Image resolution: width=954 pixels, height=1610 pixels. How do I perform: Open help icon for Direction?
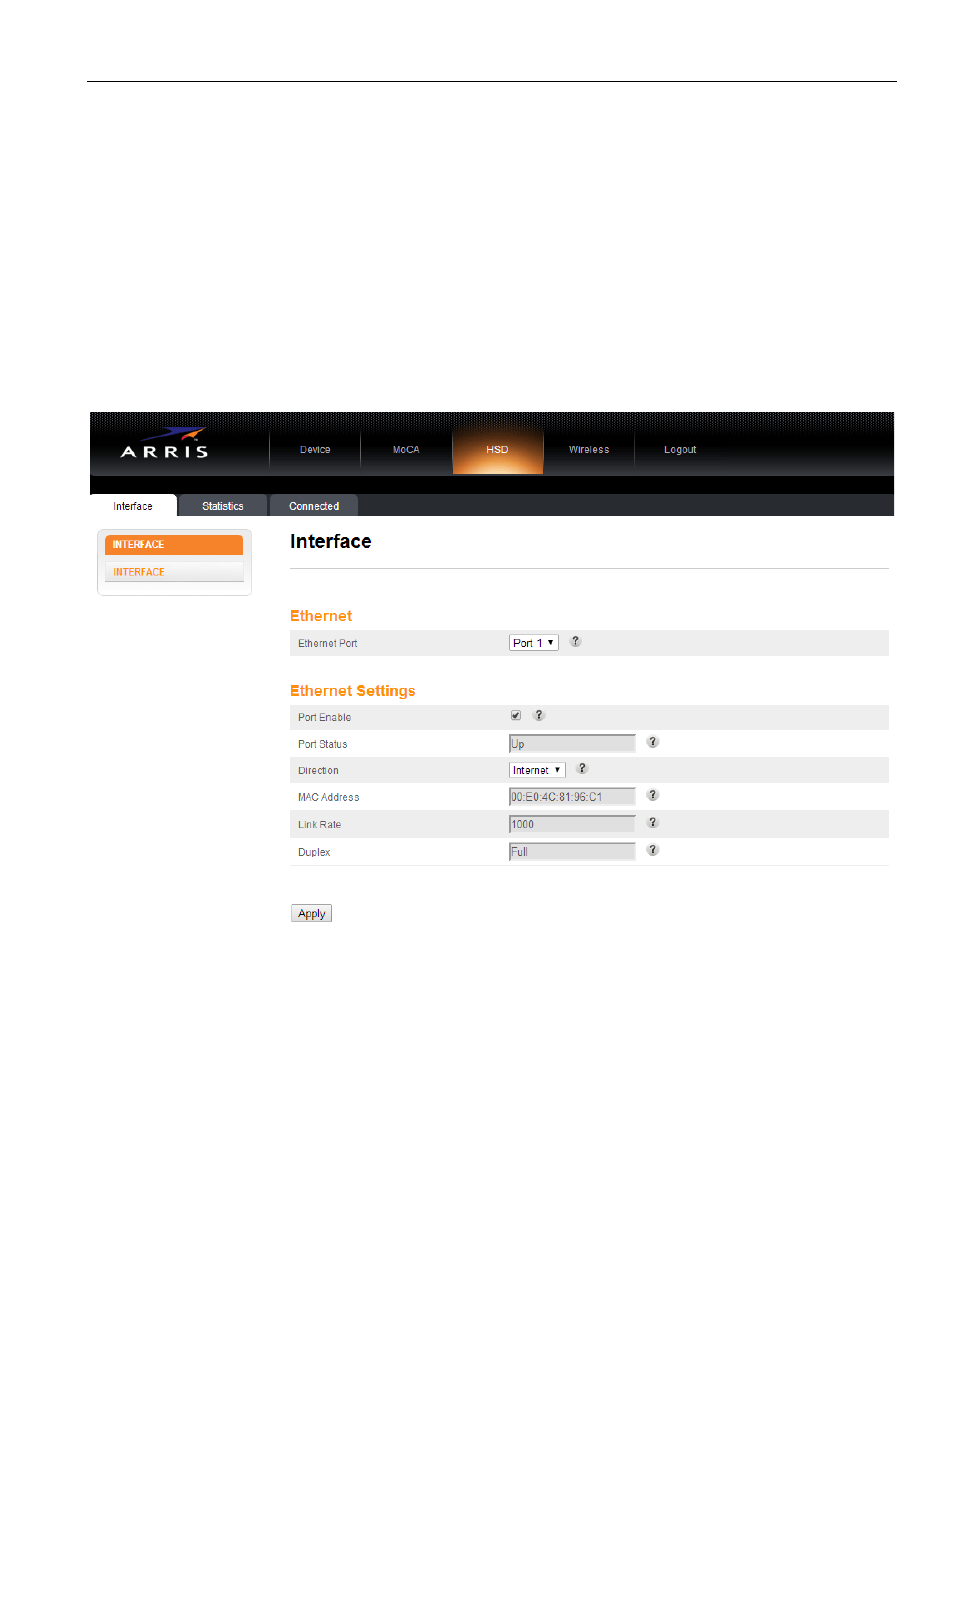(x=582, y=769)
